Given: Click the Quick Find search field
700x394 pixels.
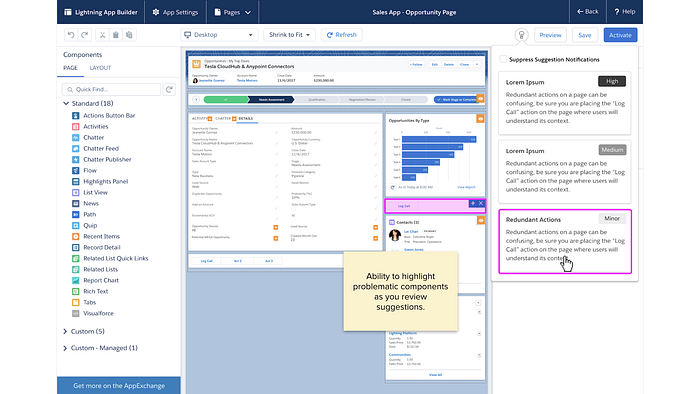Looking at the screenshot, I should tap(111, 89).
